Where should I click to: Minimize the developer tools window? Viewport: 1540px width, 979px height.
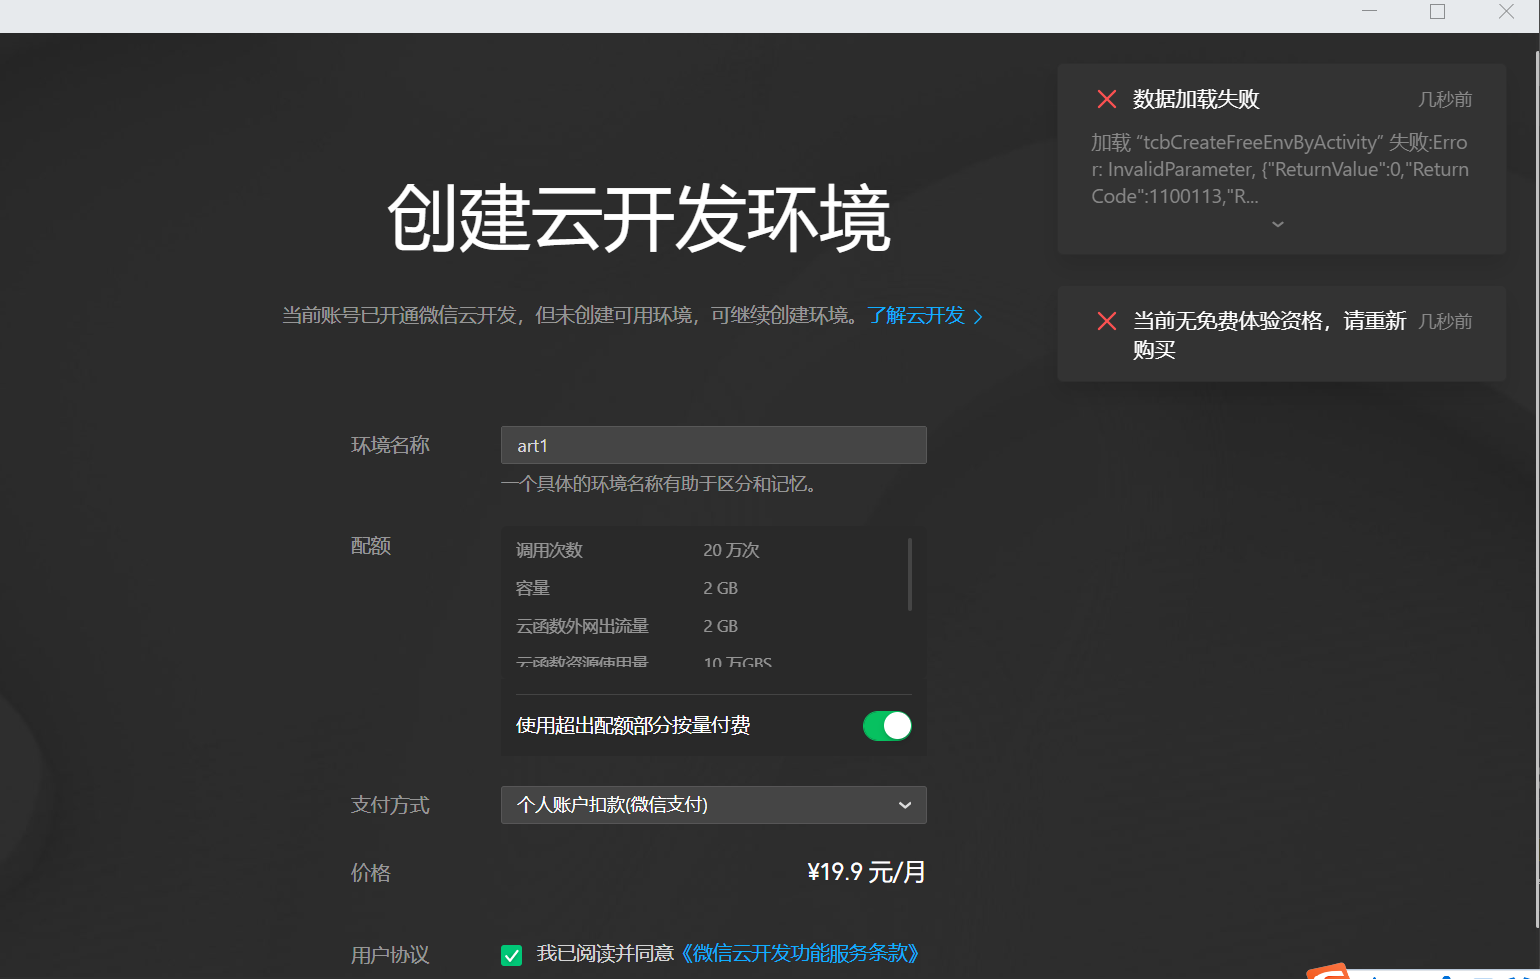click(x=1369, y=11)
